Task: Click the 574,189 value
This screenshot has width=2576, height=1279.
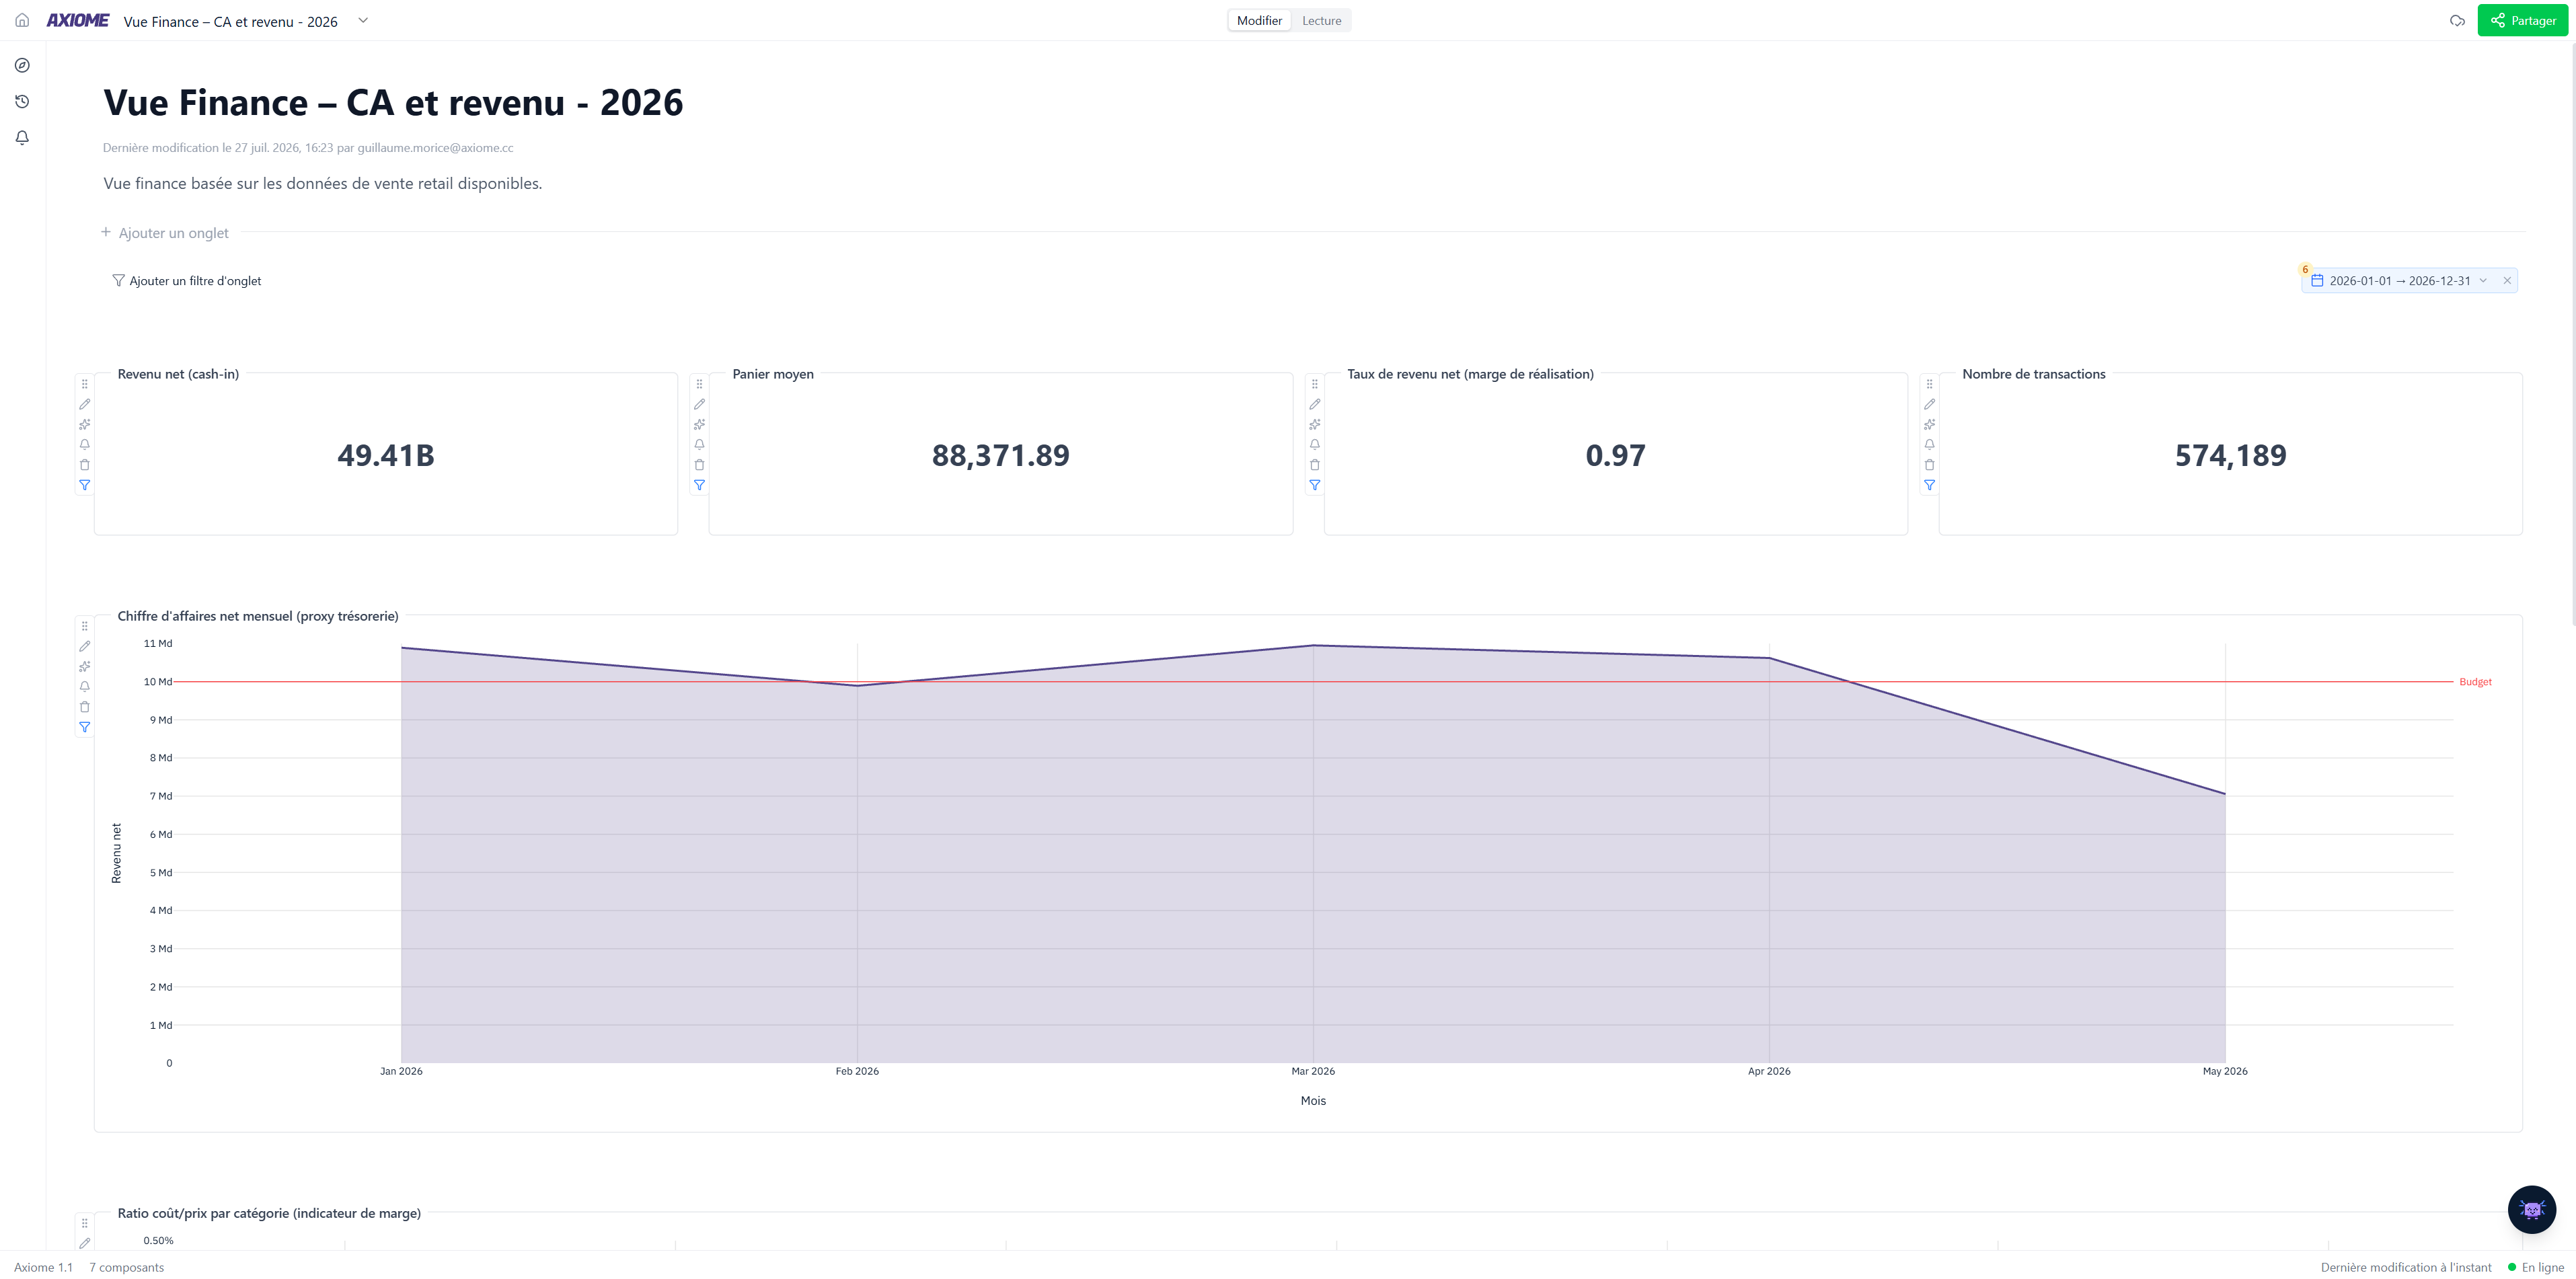Action: [x=2230, y=455]
